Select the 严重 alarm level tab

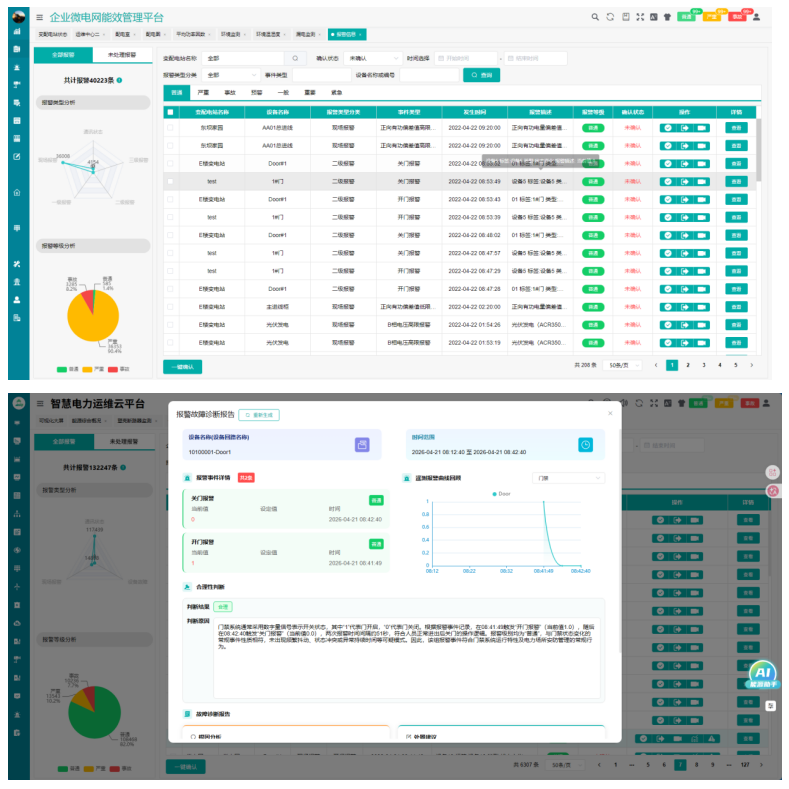(x=203, y=93)
